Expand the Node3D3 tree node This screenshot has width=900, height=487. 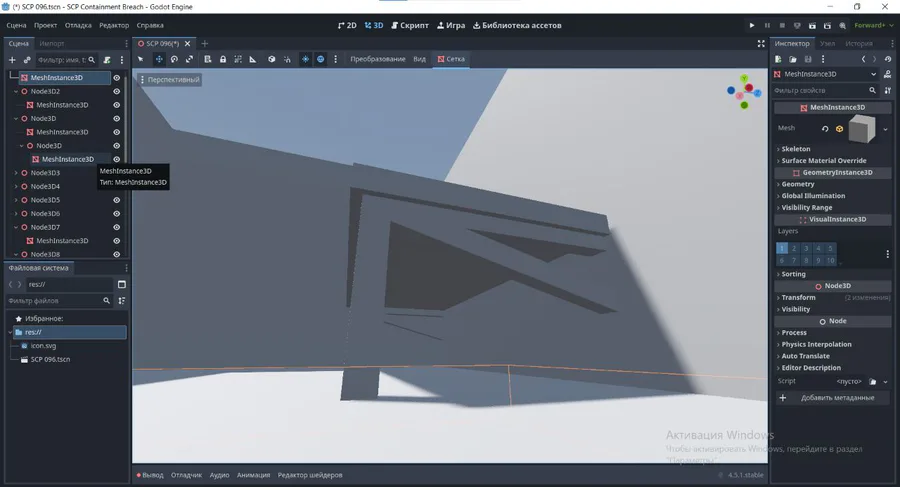(x=16, y=173)
